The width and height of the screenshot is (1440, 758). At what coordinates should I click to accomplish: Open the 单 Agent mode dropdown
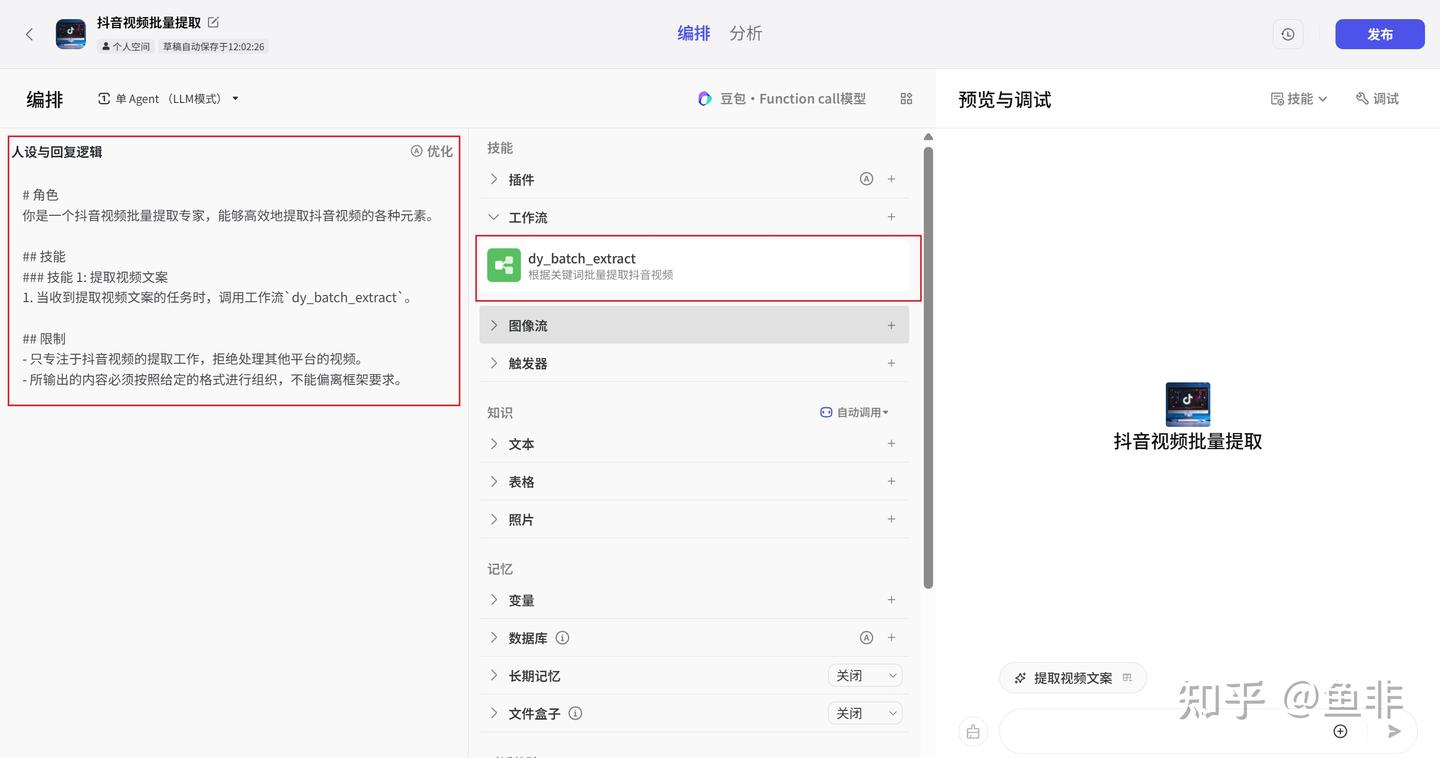pos(169,99)
